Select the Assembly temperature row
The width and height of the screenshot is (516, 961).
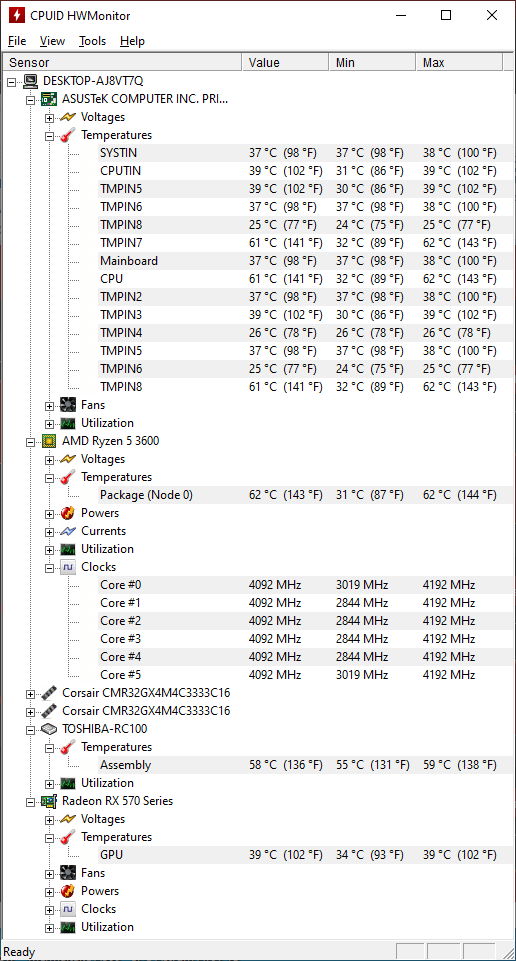(x=306, y=765)
